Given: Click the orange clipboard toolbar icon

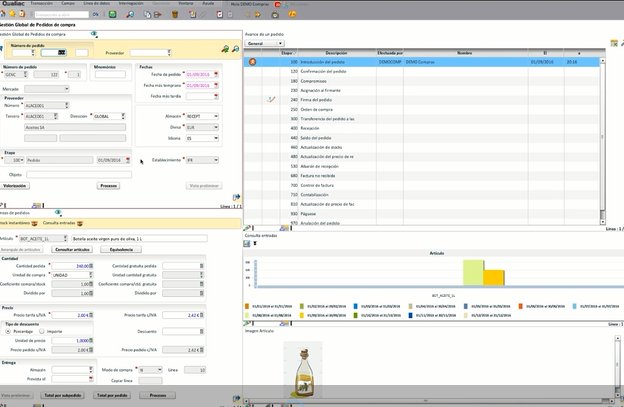Looking at the screenshot, I should click(x=22, y=14).
